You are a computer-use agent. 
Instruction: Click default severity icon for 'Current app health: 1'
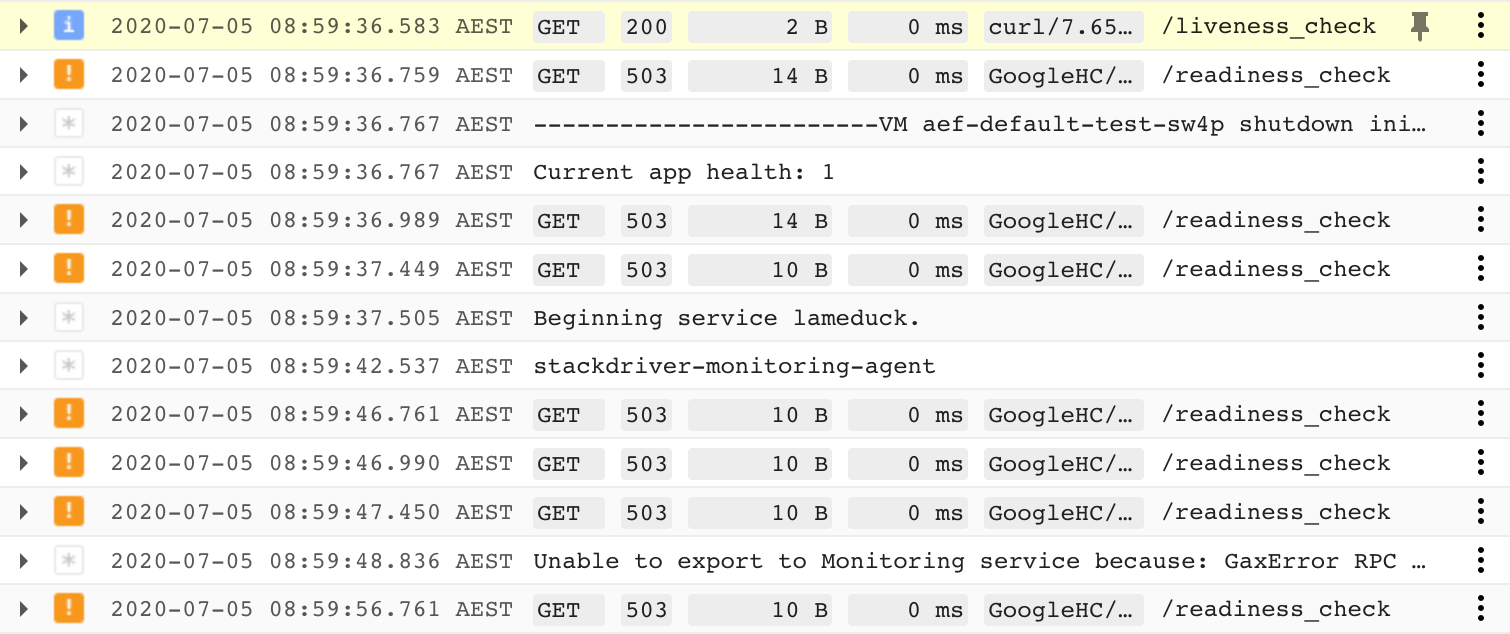pos(69,172)
